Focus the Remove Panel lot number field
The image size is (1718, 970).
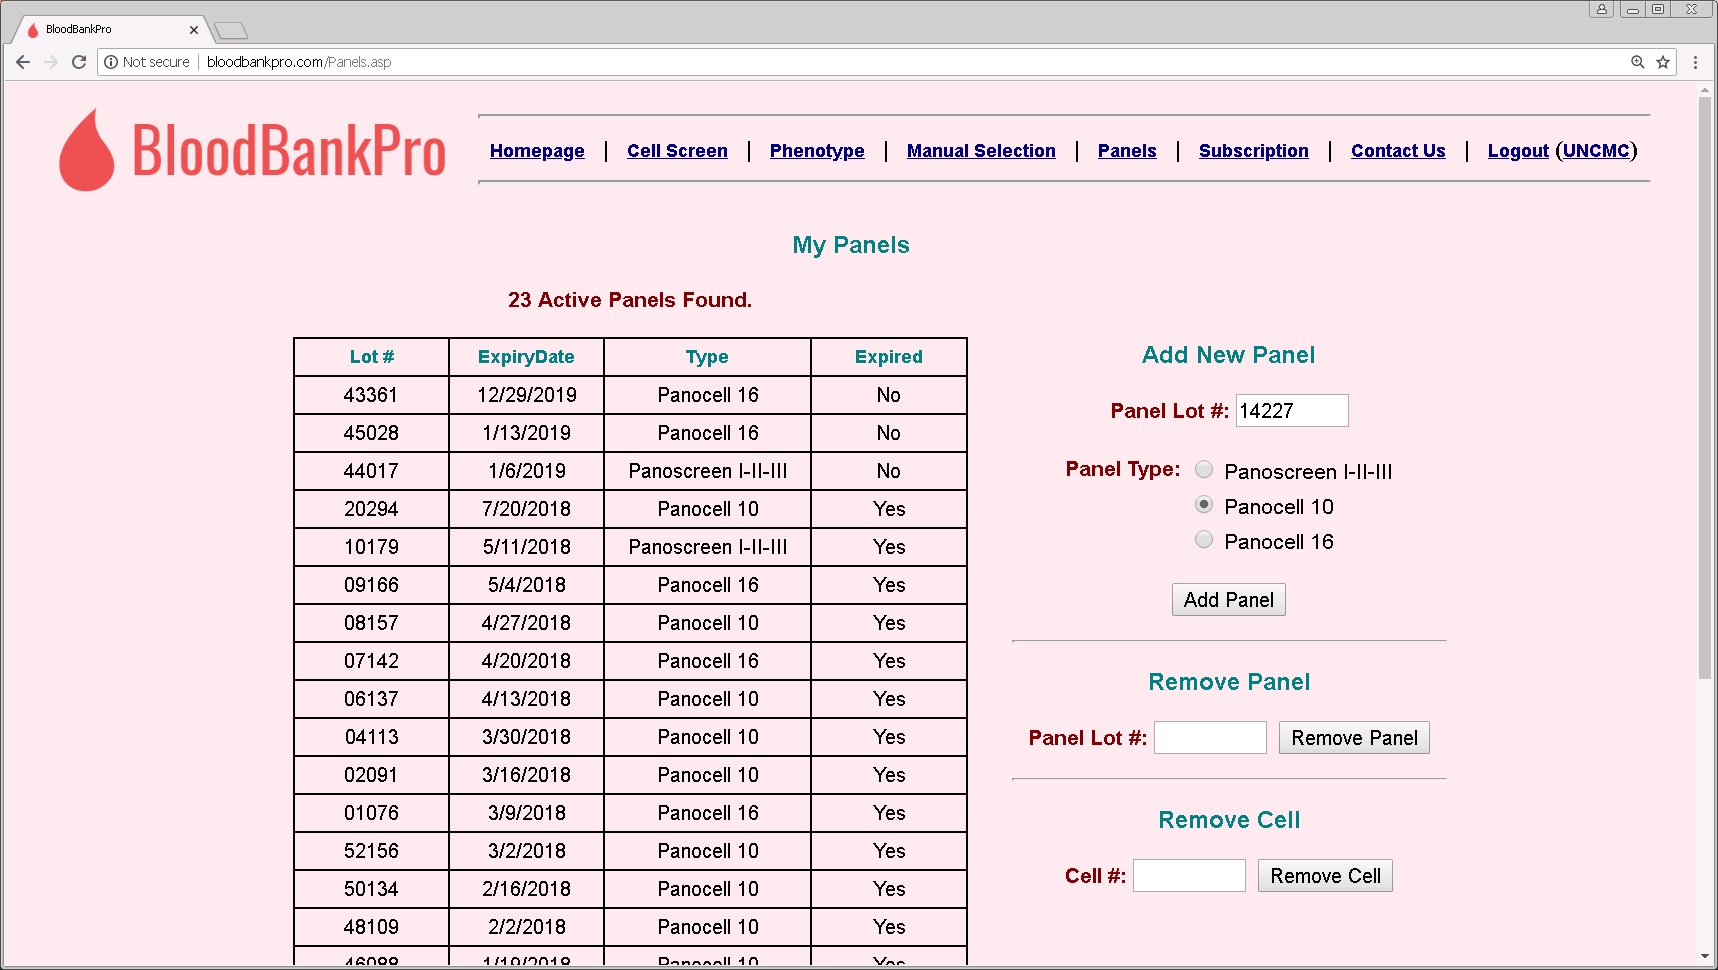1210,738
